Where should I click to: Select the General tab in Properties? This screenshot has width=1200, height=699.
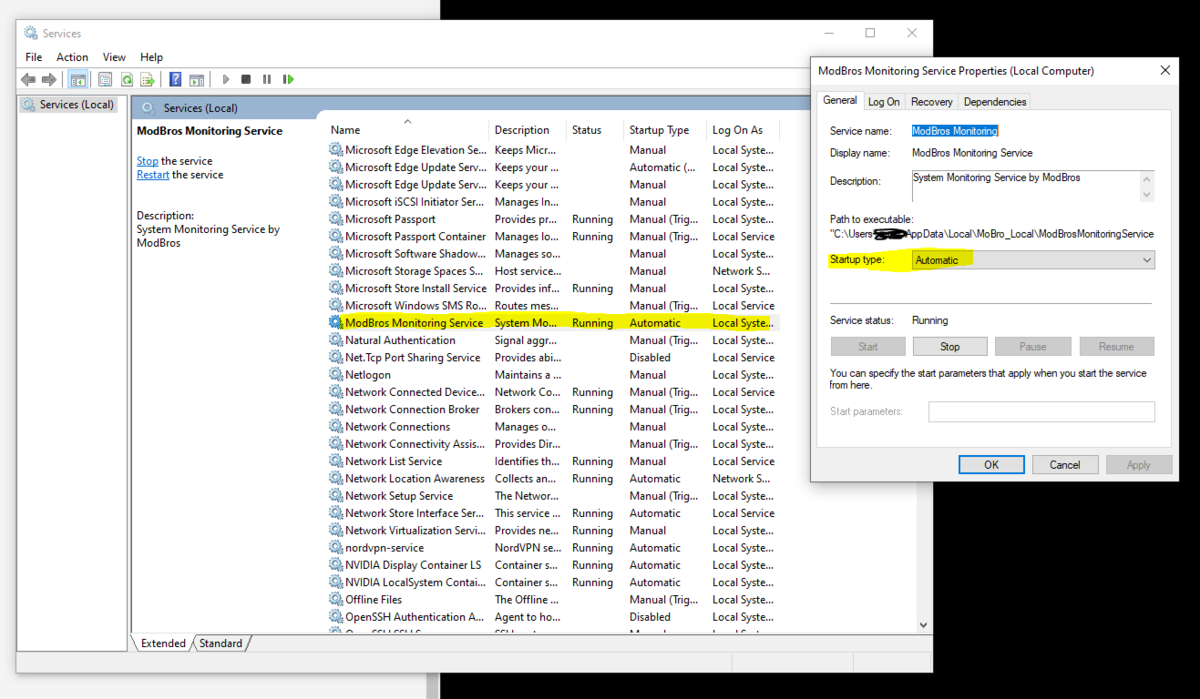point(840,100)
